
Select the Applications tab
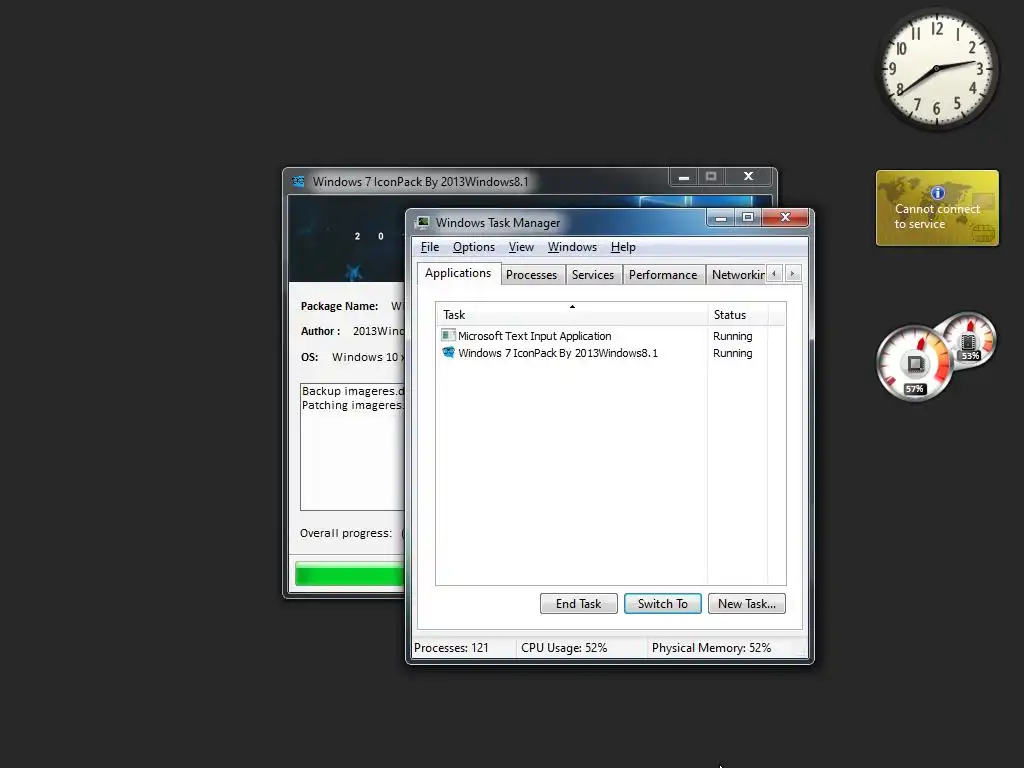tap(458, 273)
